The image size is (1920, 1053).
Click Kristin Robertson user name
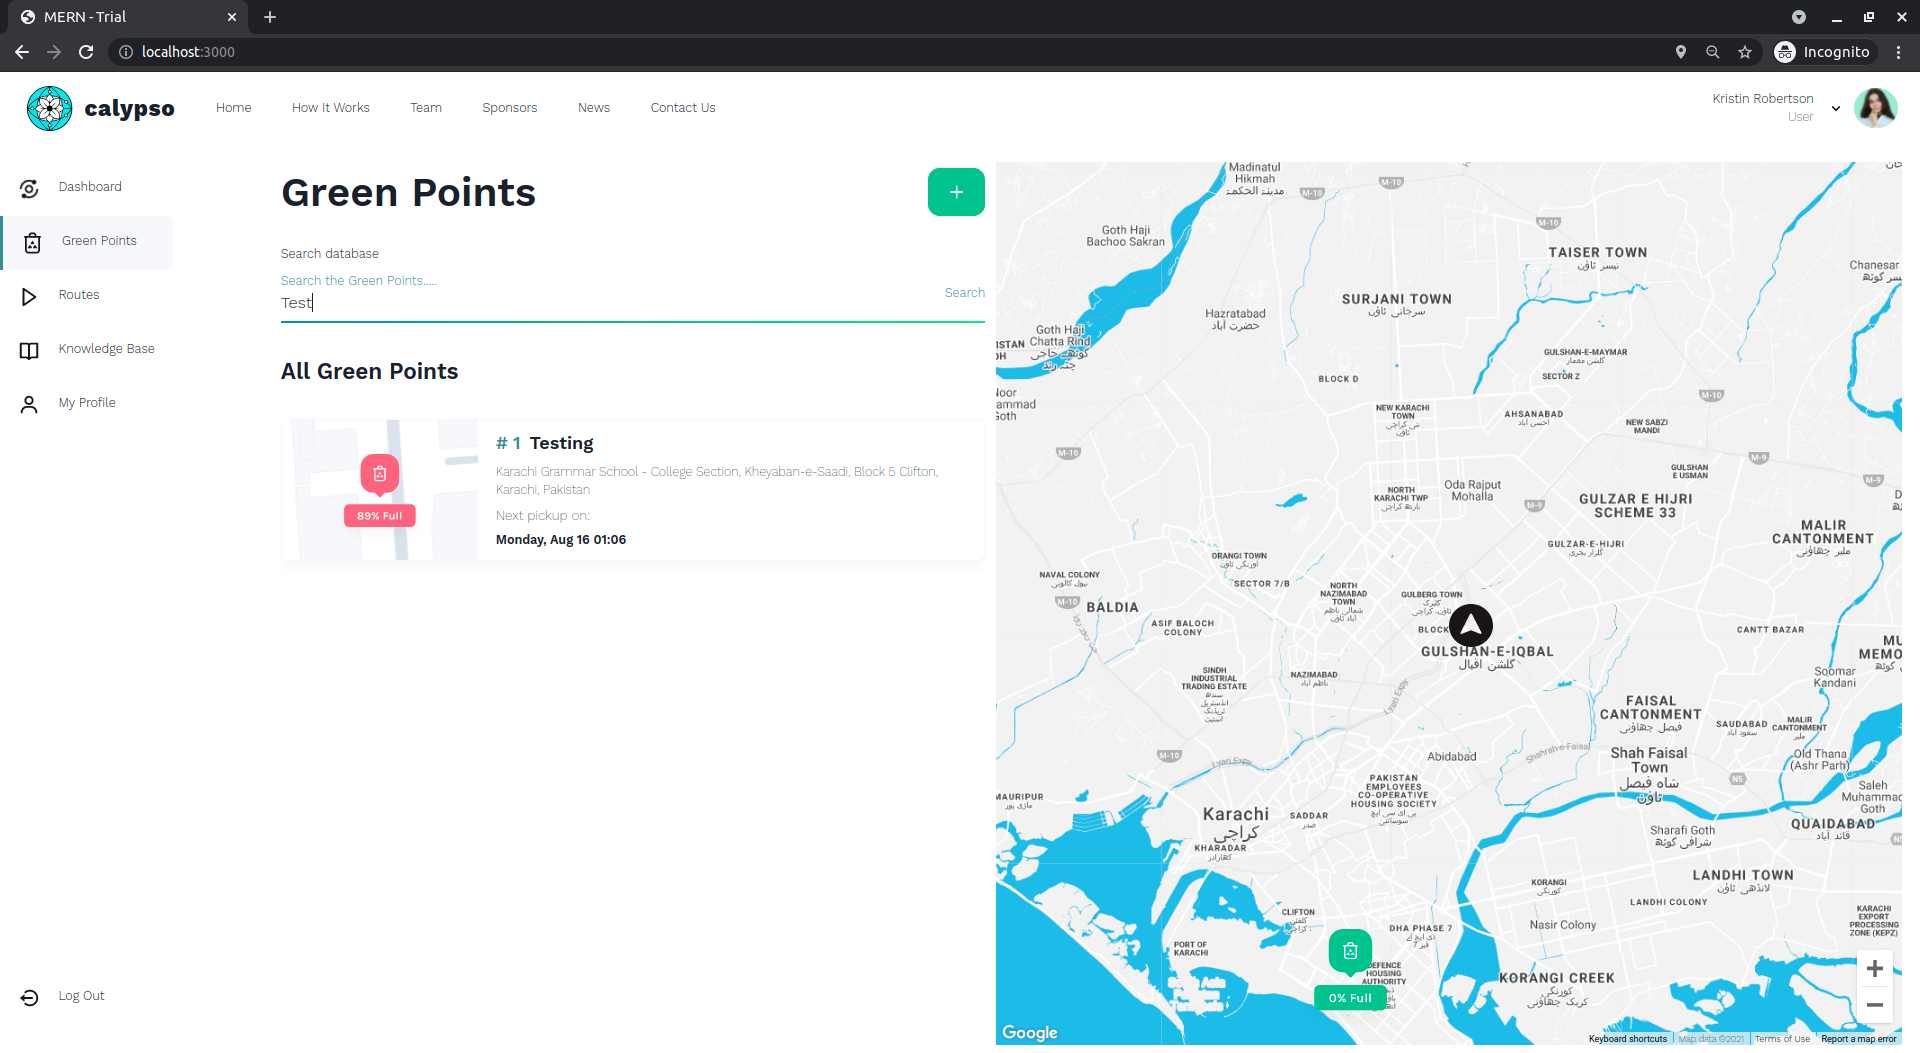coord(1763,99)
